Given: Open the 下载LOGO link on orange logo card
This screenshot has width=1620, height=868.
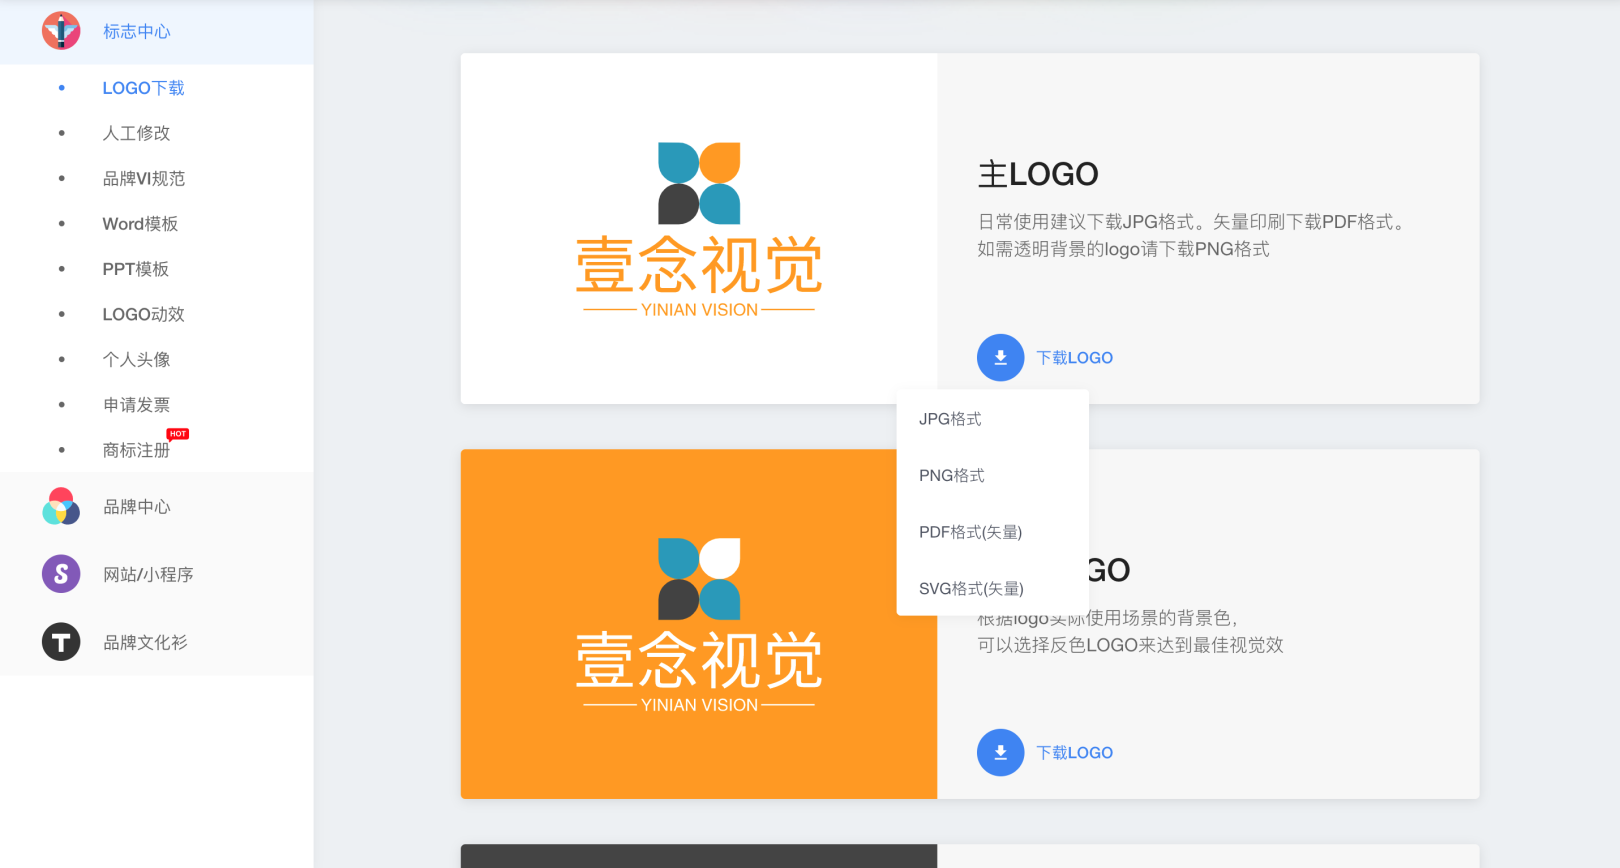Looking at the screenshot, I should pos(1074,753).
